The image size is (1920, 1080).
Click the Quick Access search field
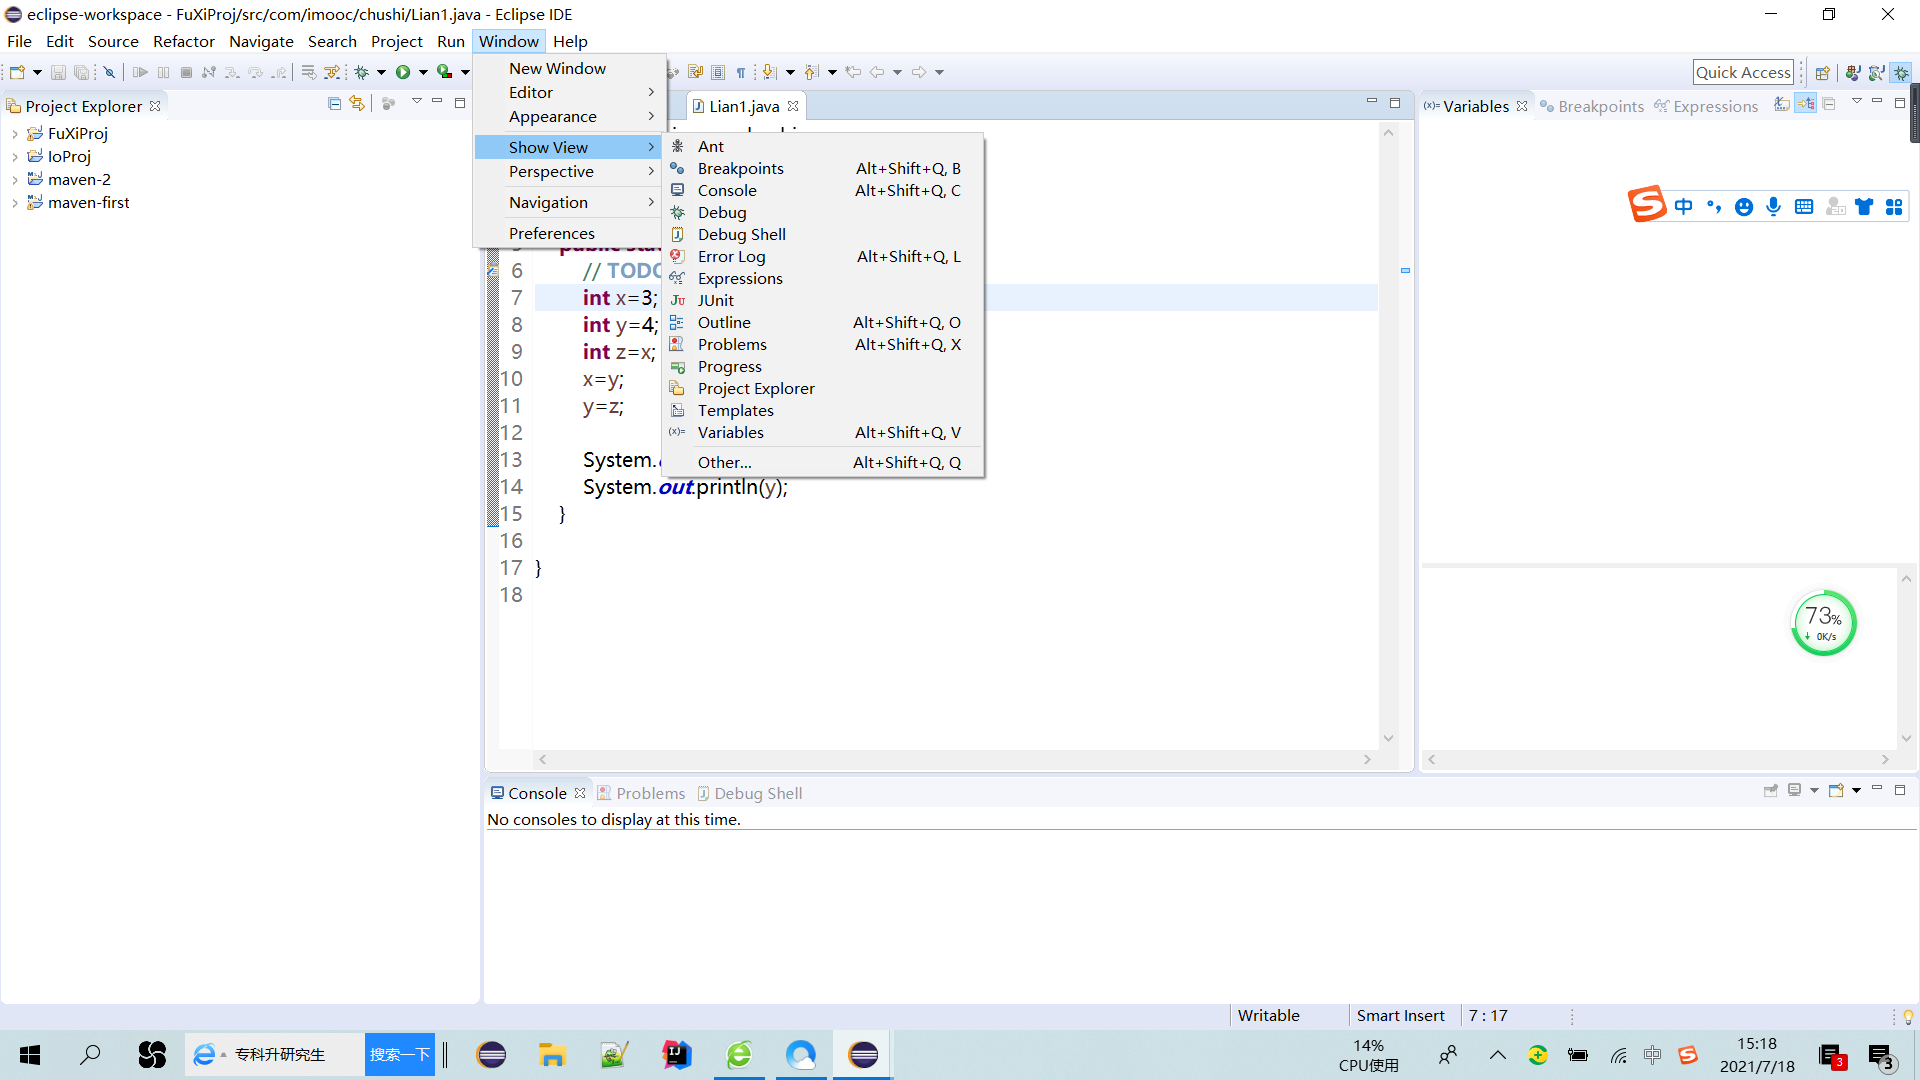1742,72
